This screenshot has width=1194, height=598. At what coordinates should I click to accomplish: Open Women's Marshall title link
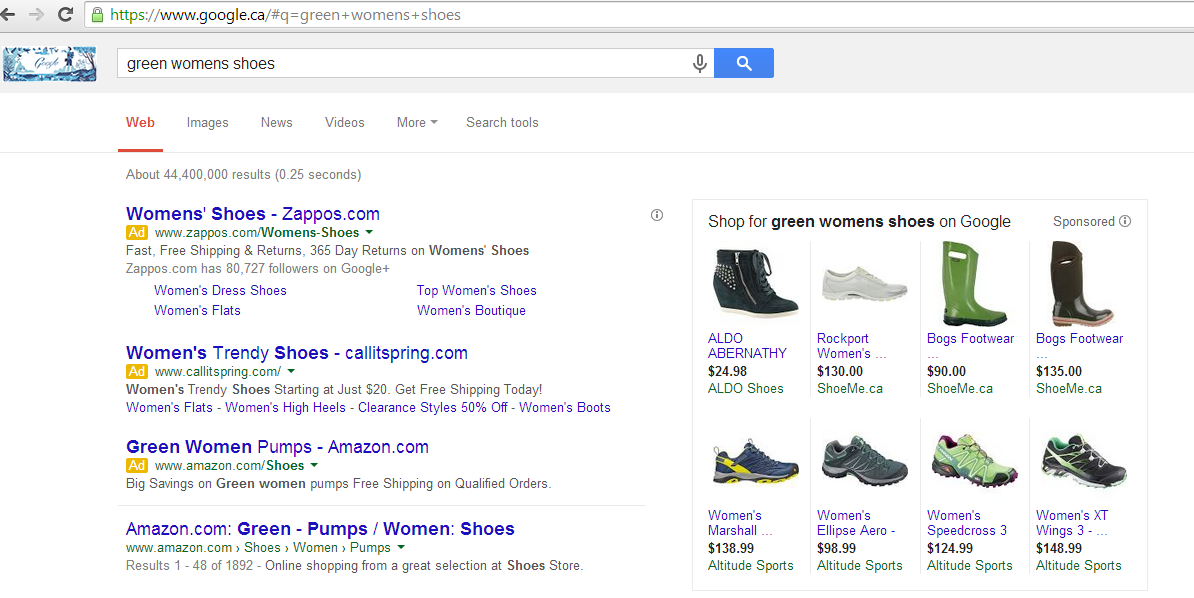[740, 523]
